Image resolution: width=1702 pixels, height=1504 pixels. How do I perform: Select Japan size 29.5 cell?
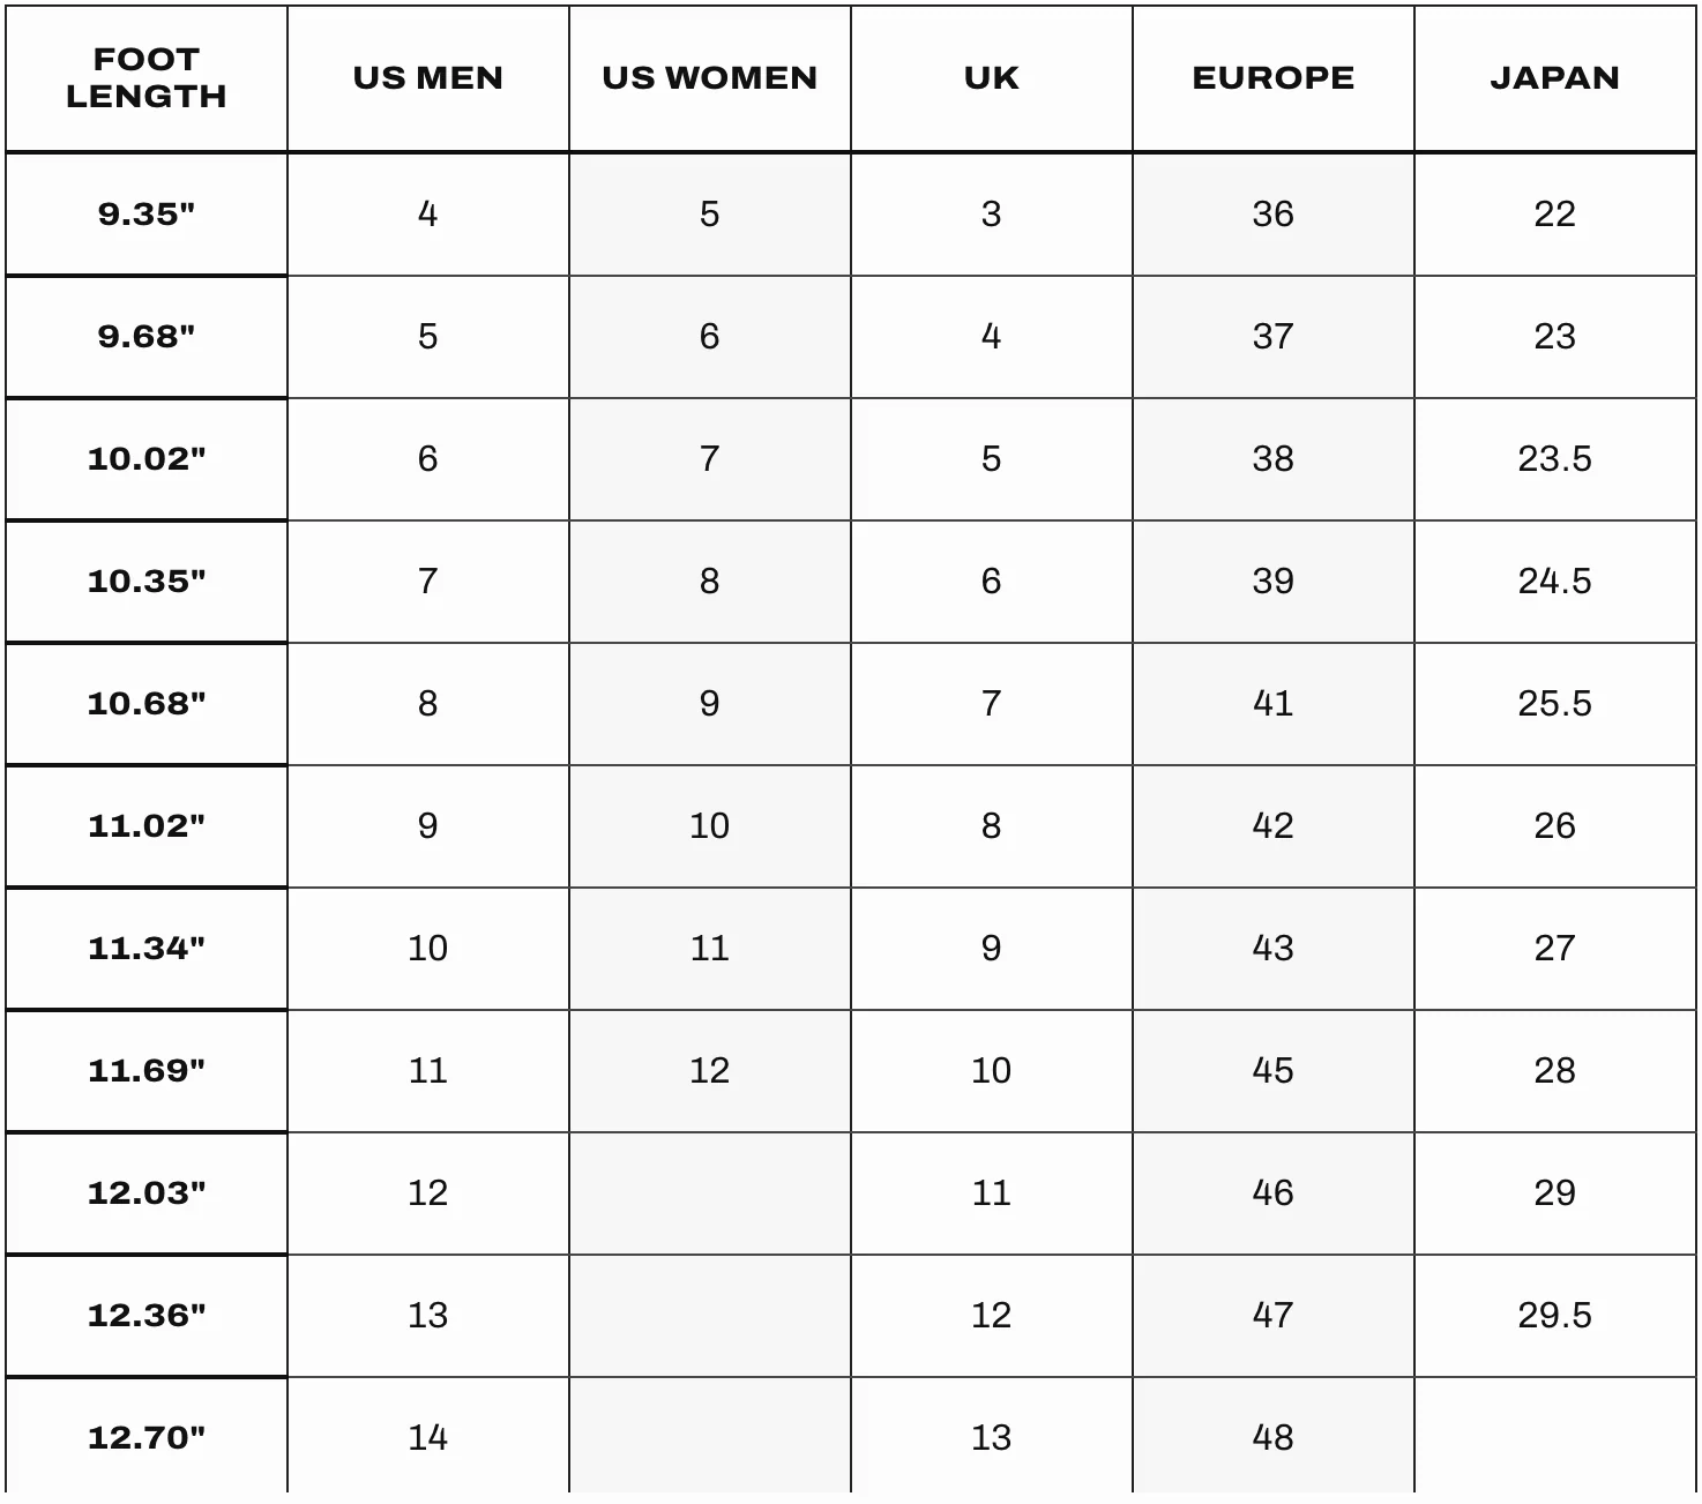coord(1555,1316)
